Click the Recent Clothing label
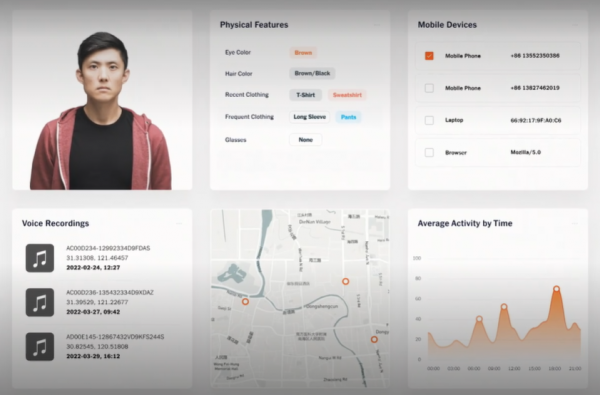The image size is (600, 395). (247, 95)
